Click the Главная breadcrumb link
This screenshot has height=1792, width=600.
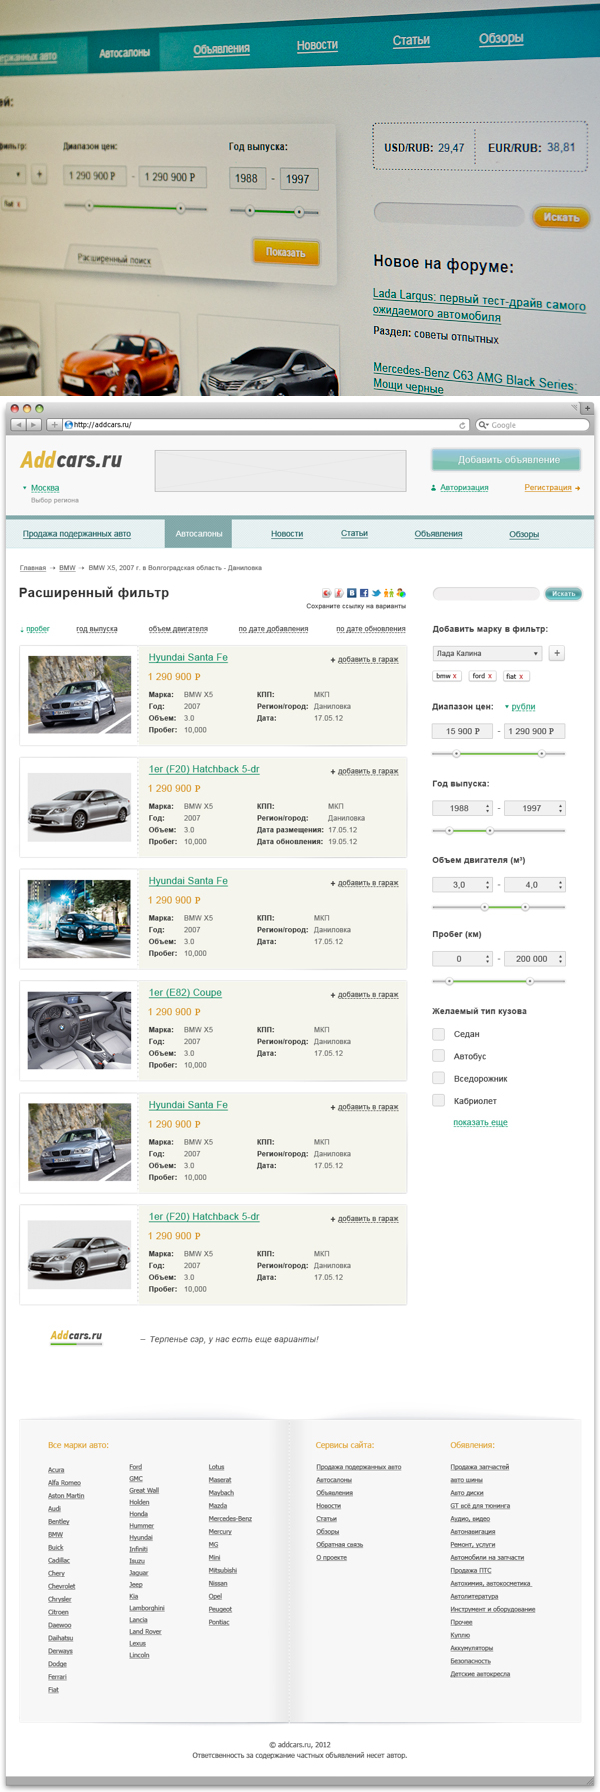33,568
